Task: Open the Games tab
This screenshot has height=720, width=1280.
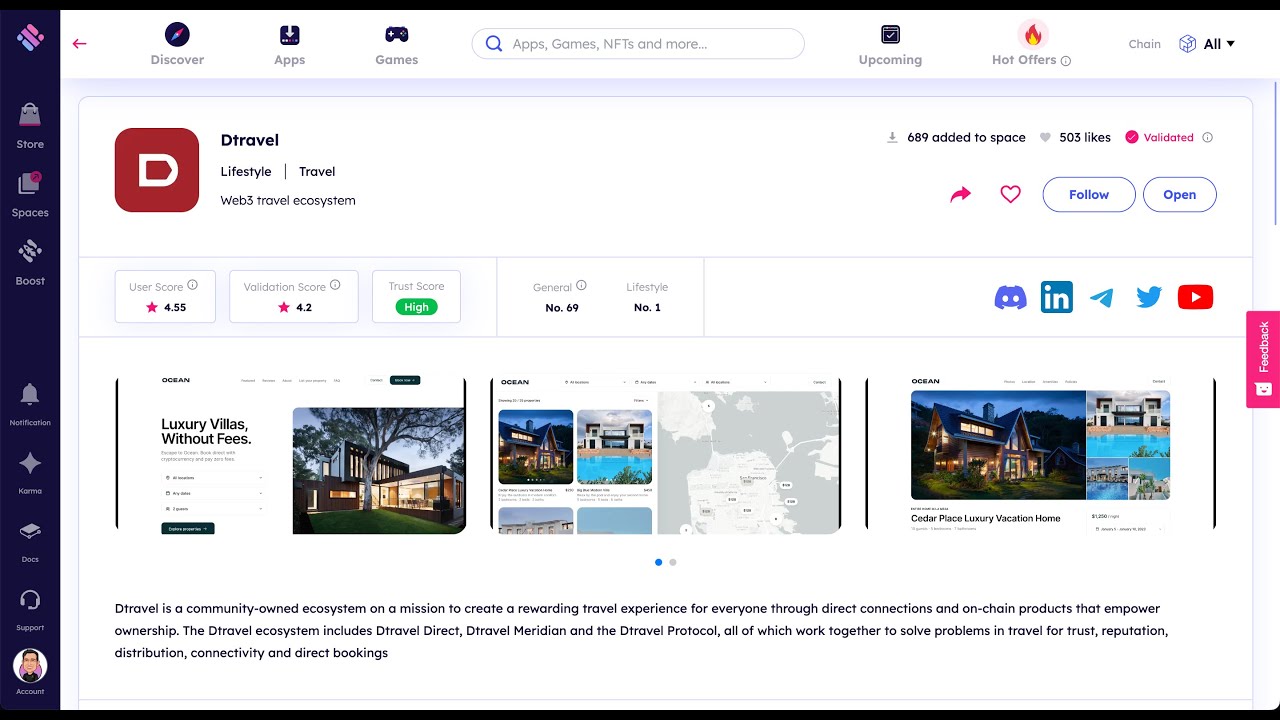Action: 396,45
